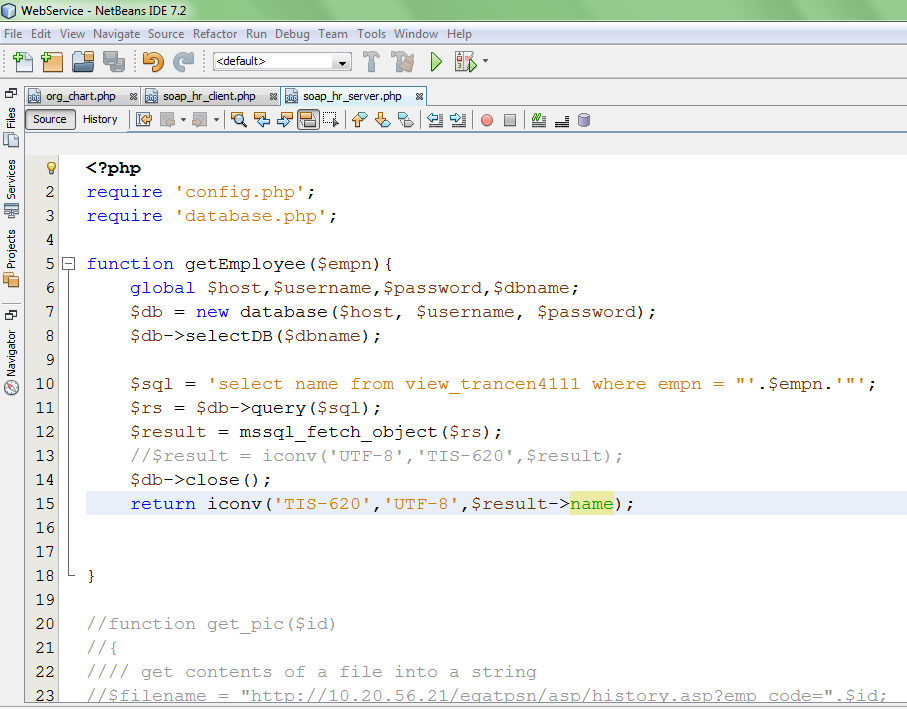Click the History view button
The image size is (907, 709).
[100, 119]
